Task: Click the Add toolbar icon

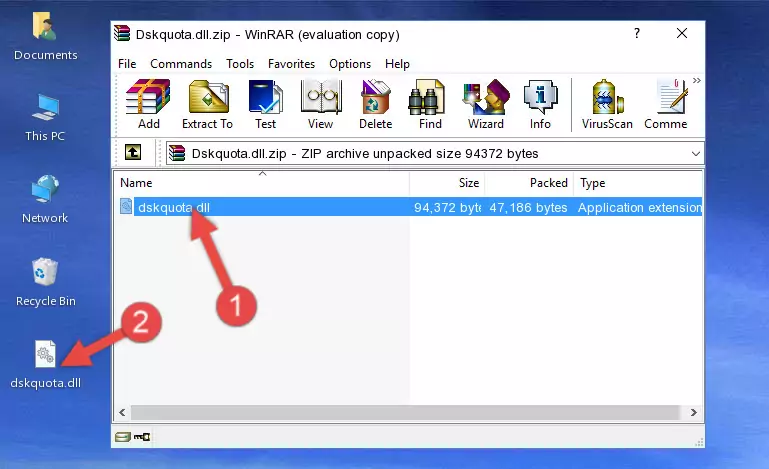Action: pyautogui.click(x=148, y=104)
